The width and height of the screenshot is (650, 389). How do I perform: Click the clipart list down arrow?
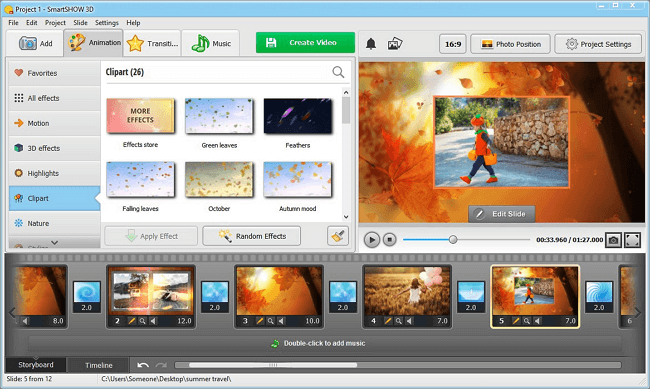pos(346,217)
